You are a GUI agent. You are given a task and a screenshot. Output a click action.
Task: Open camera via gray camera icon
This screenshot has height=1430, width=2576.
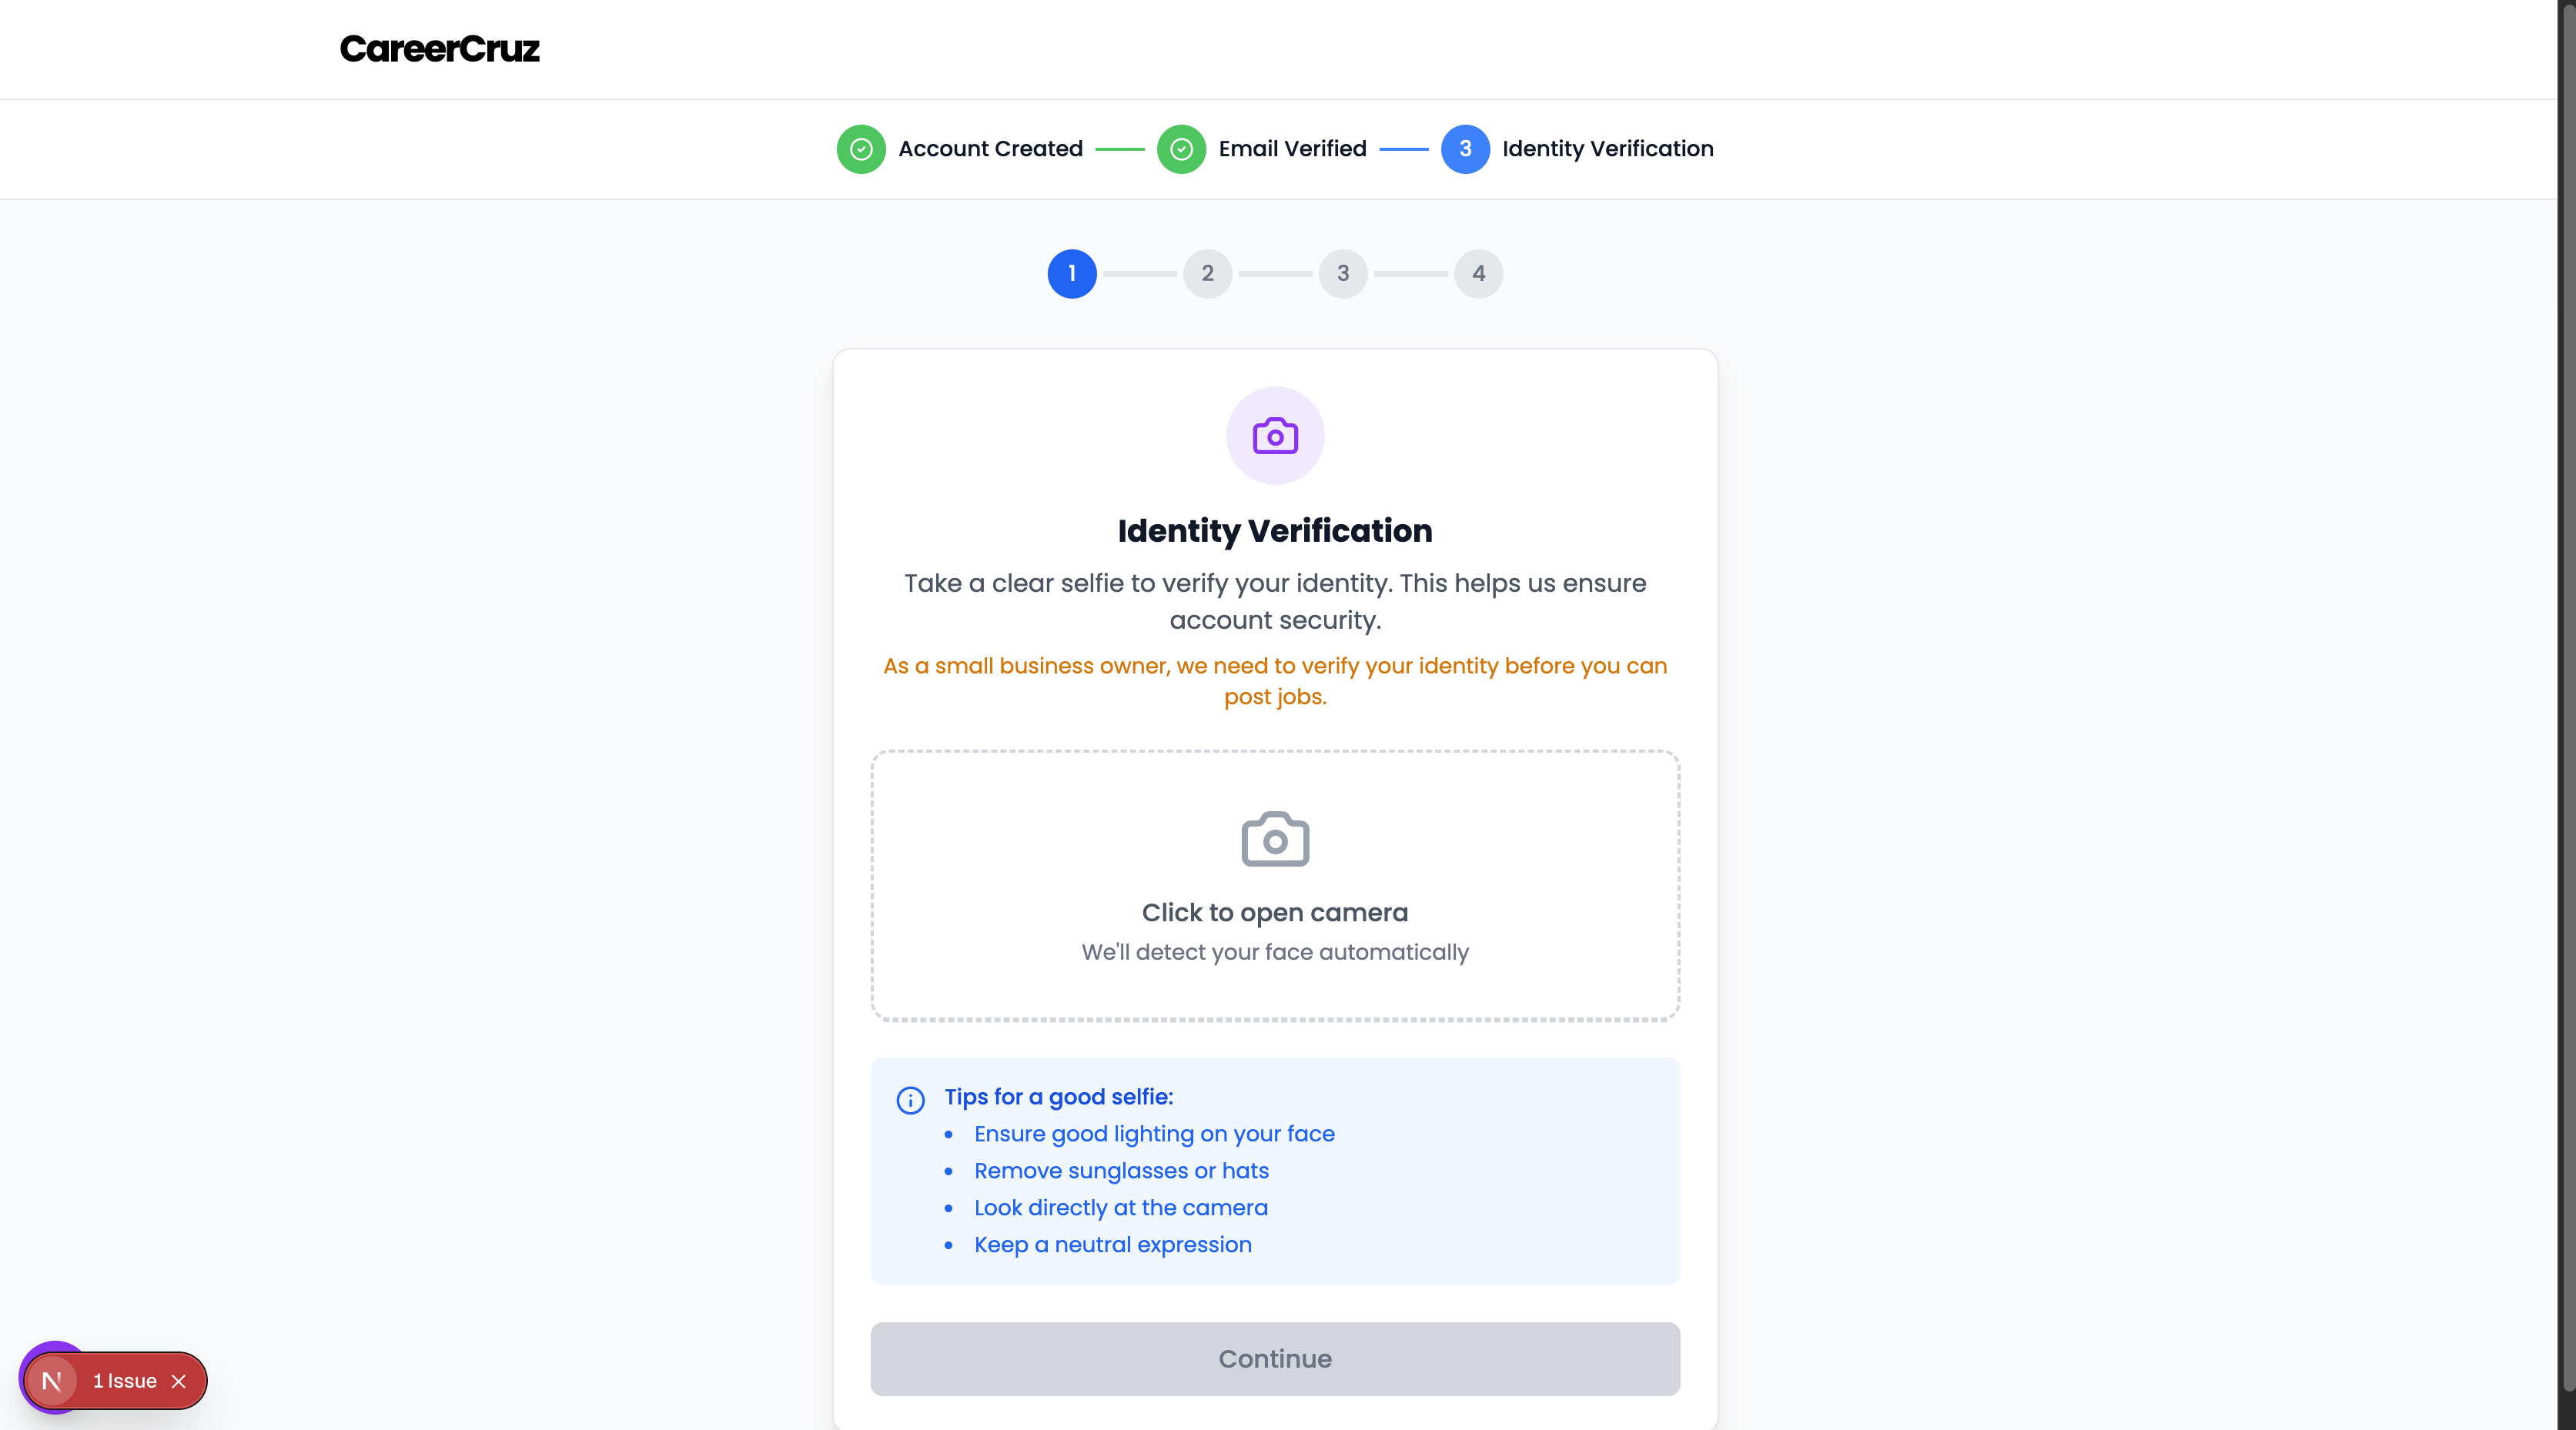[x=1275, y=838]
